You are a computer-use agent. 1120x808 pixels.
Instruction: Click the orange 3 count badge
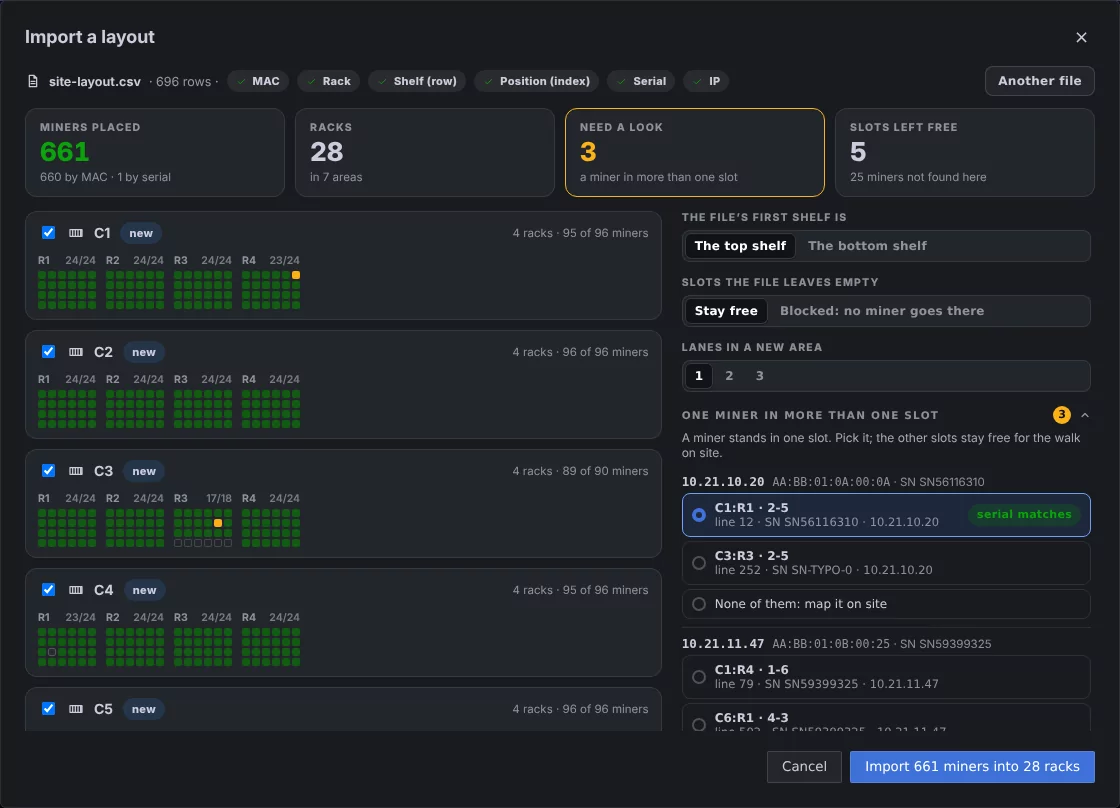pos(1061,415)
